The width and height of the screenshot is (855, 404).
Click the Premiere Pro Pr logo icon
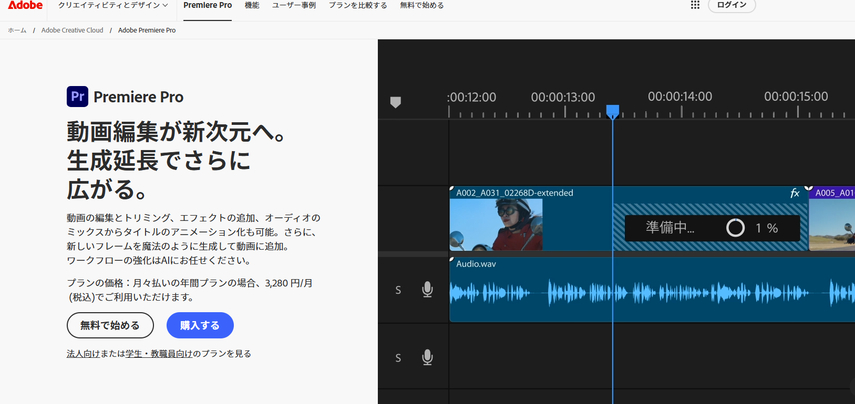77,97
